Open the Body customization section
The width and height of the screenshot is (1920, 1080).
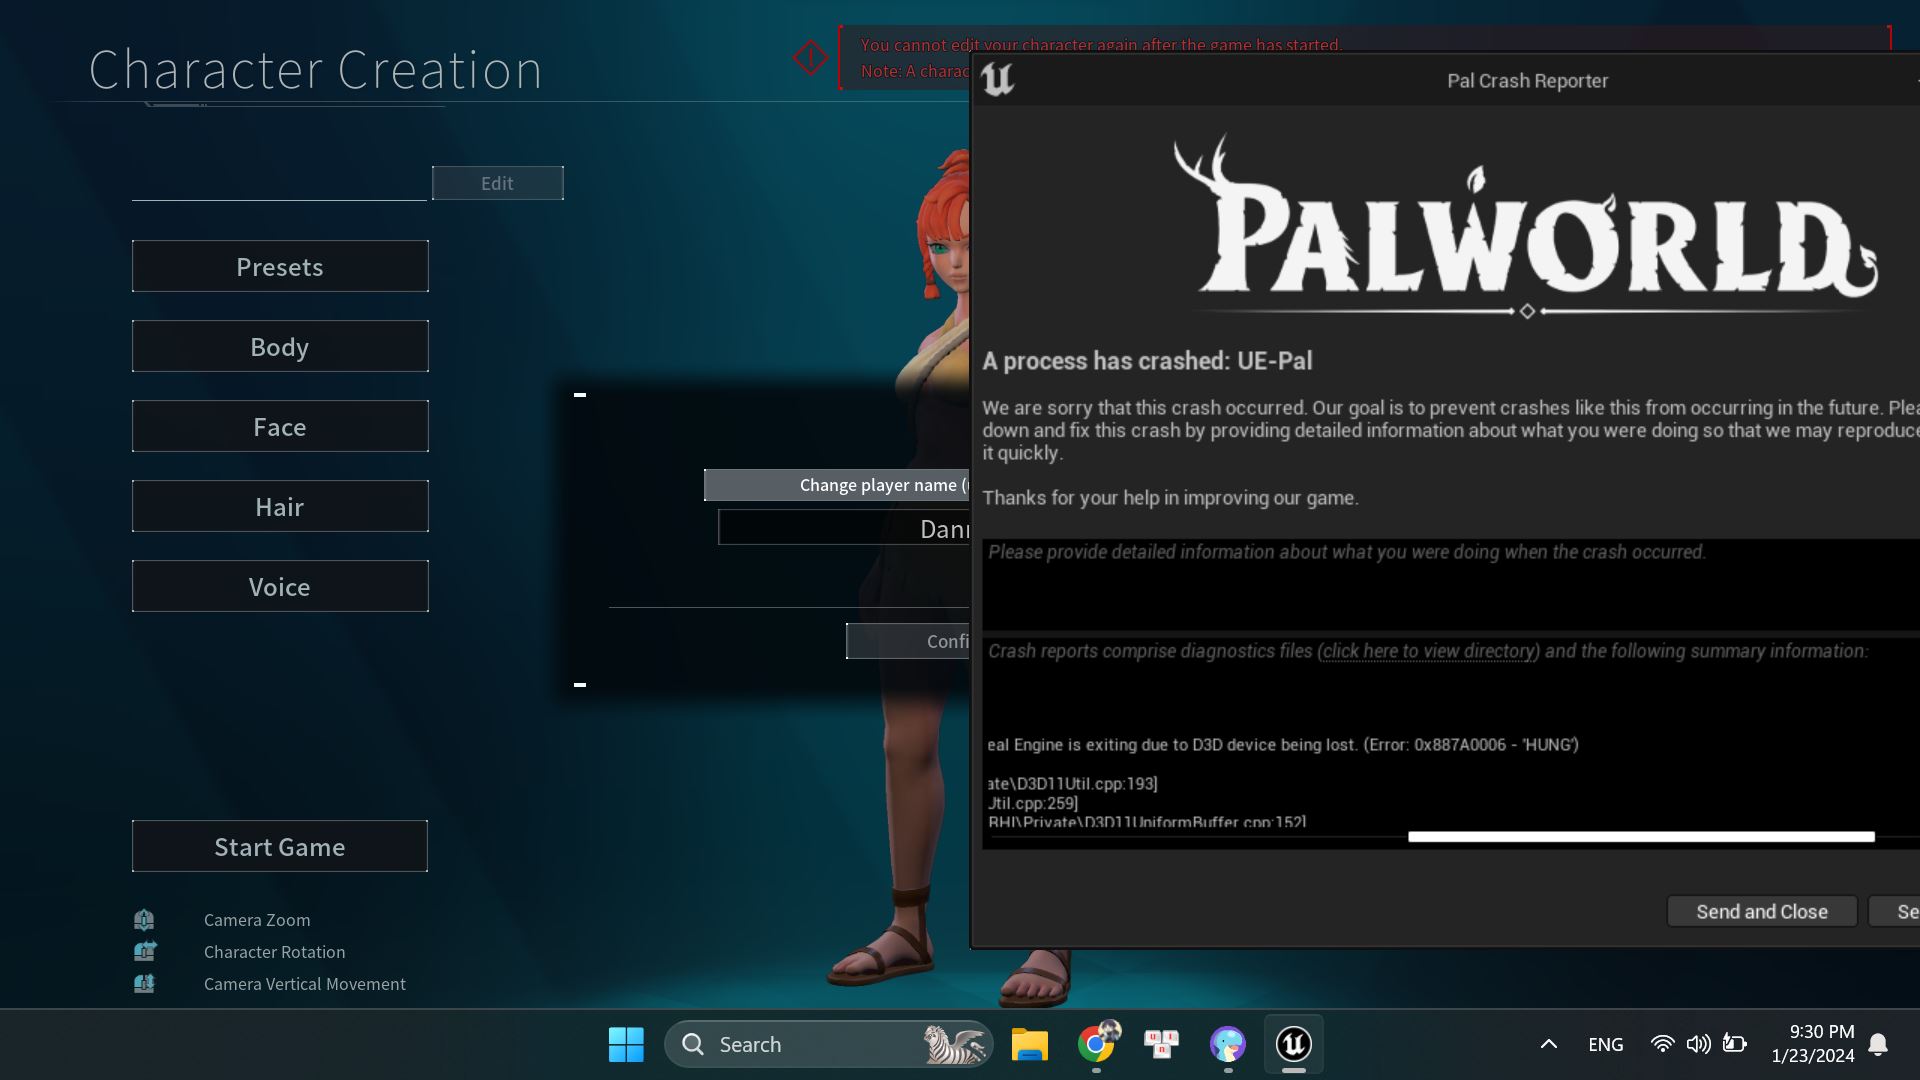tap(280, 346)
